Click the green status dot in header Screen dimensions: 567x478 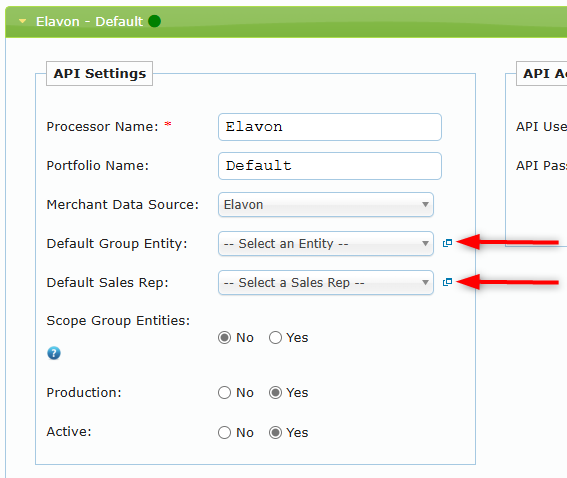[154, 21]
